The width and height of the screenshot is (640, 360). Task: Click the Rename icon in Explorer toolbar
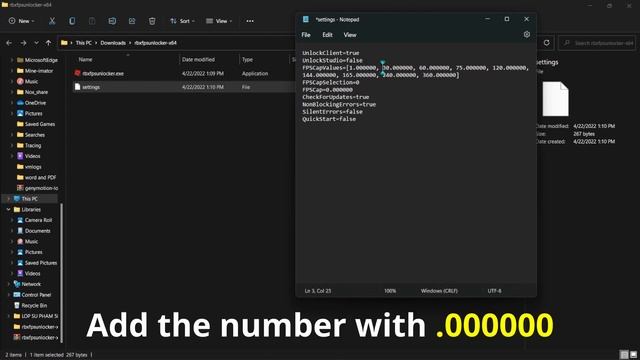pyautogui.click(x=112, y=21)
